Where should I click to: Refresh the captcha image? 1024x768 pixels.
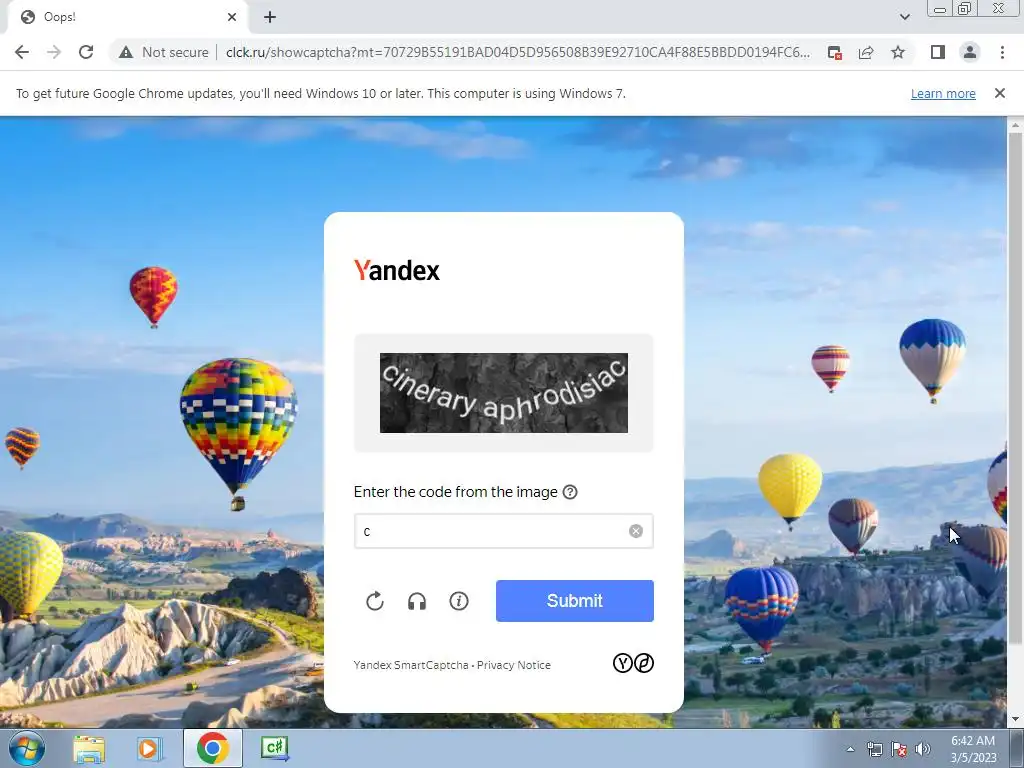pos(375,601)
